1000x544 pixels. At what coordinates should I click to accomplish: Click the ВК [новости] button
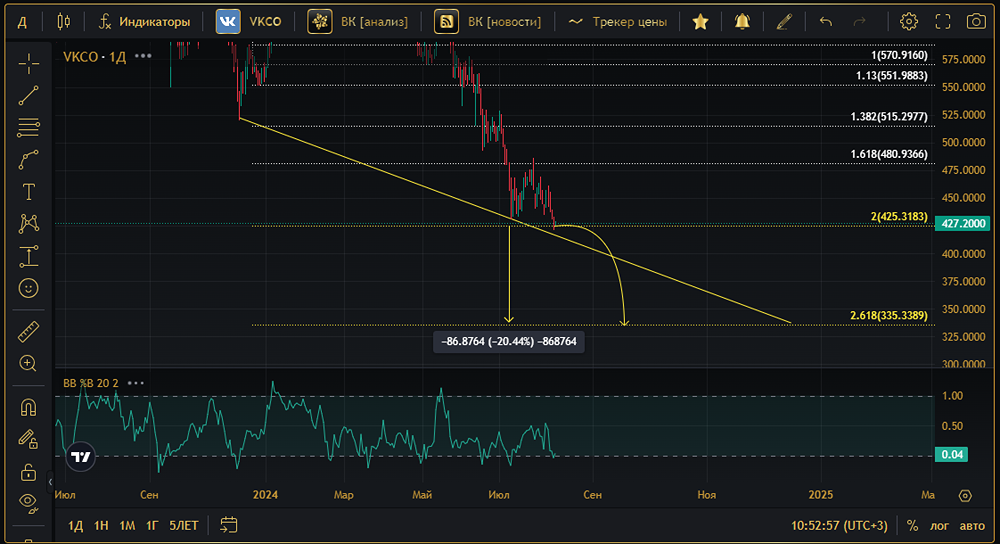(489, 21)
